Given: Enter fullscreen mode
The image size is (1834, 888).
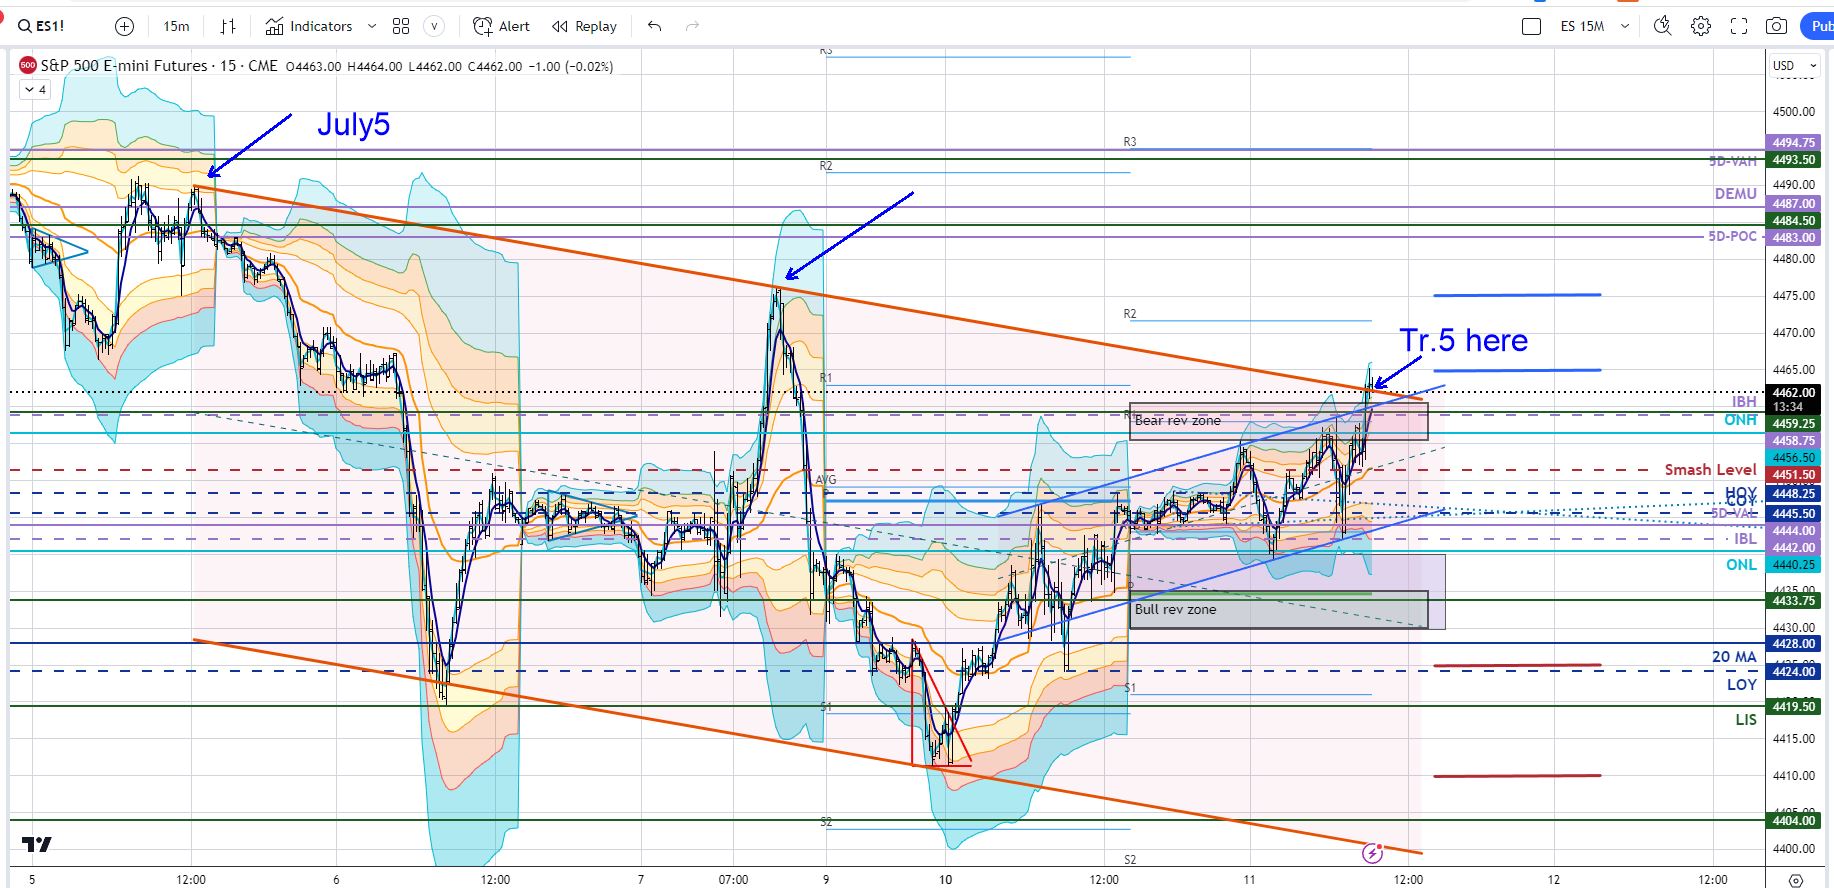Looking at the screenshot, I should pyautogui.click(x=1739, y=26).
